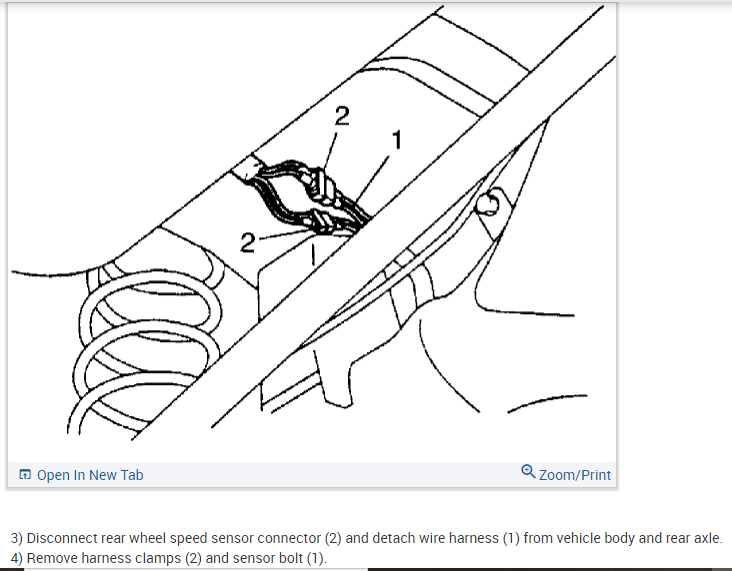Click the round bolt on the bracket drawing
Viewport: 732px width, 571px height.
[x=487, y=204]
